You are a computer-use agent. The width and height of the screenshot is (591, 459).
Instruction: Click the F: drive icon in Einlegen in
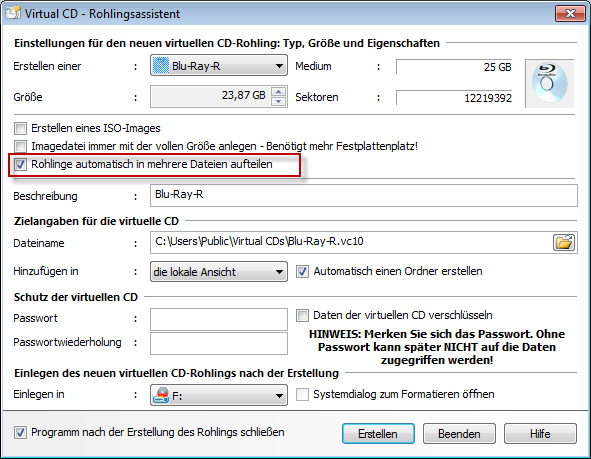pyautogui.click(x=161, y=395)
